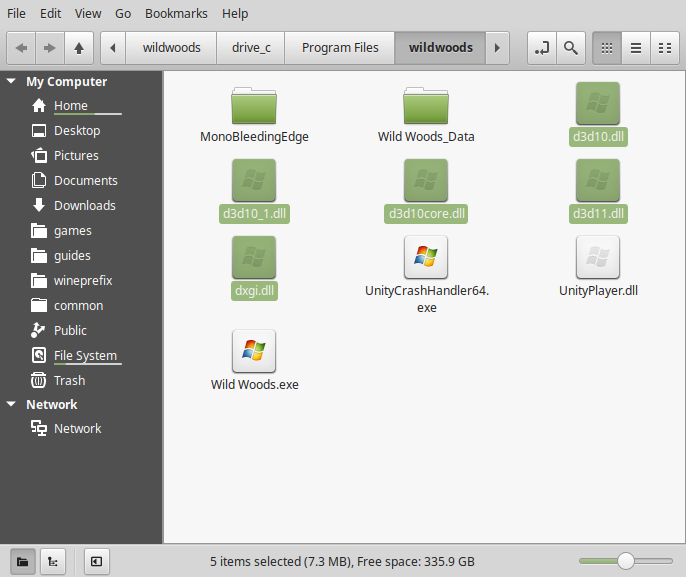Open the first wildwoods breadcrumb segment

click(x=171, y=48)
